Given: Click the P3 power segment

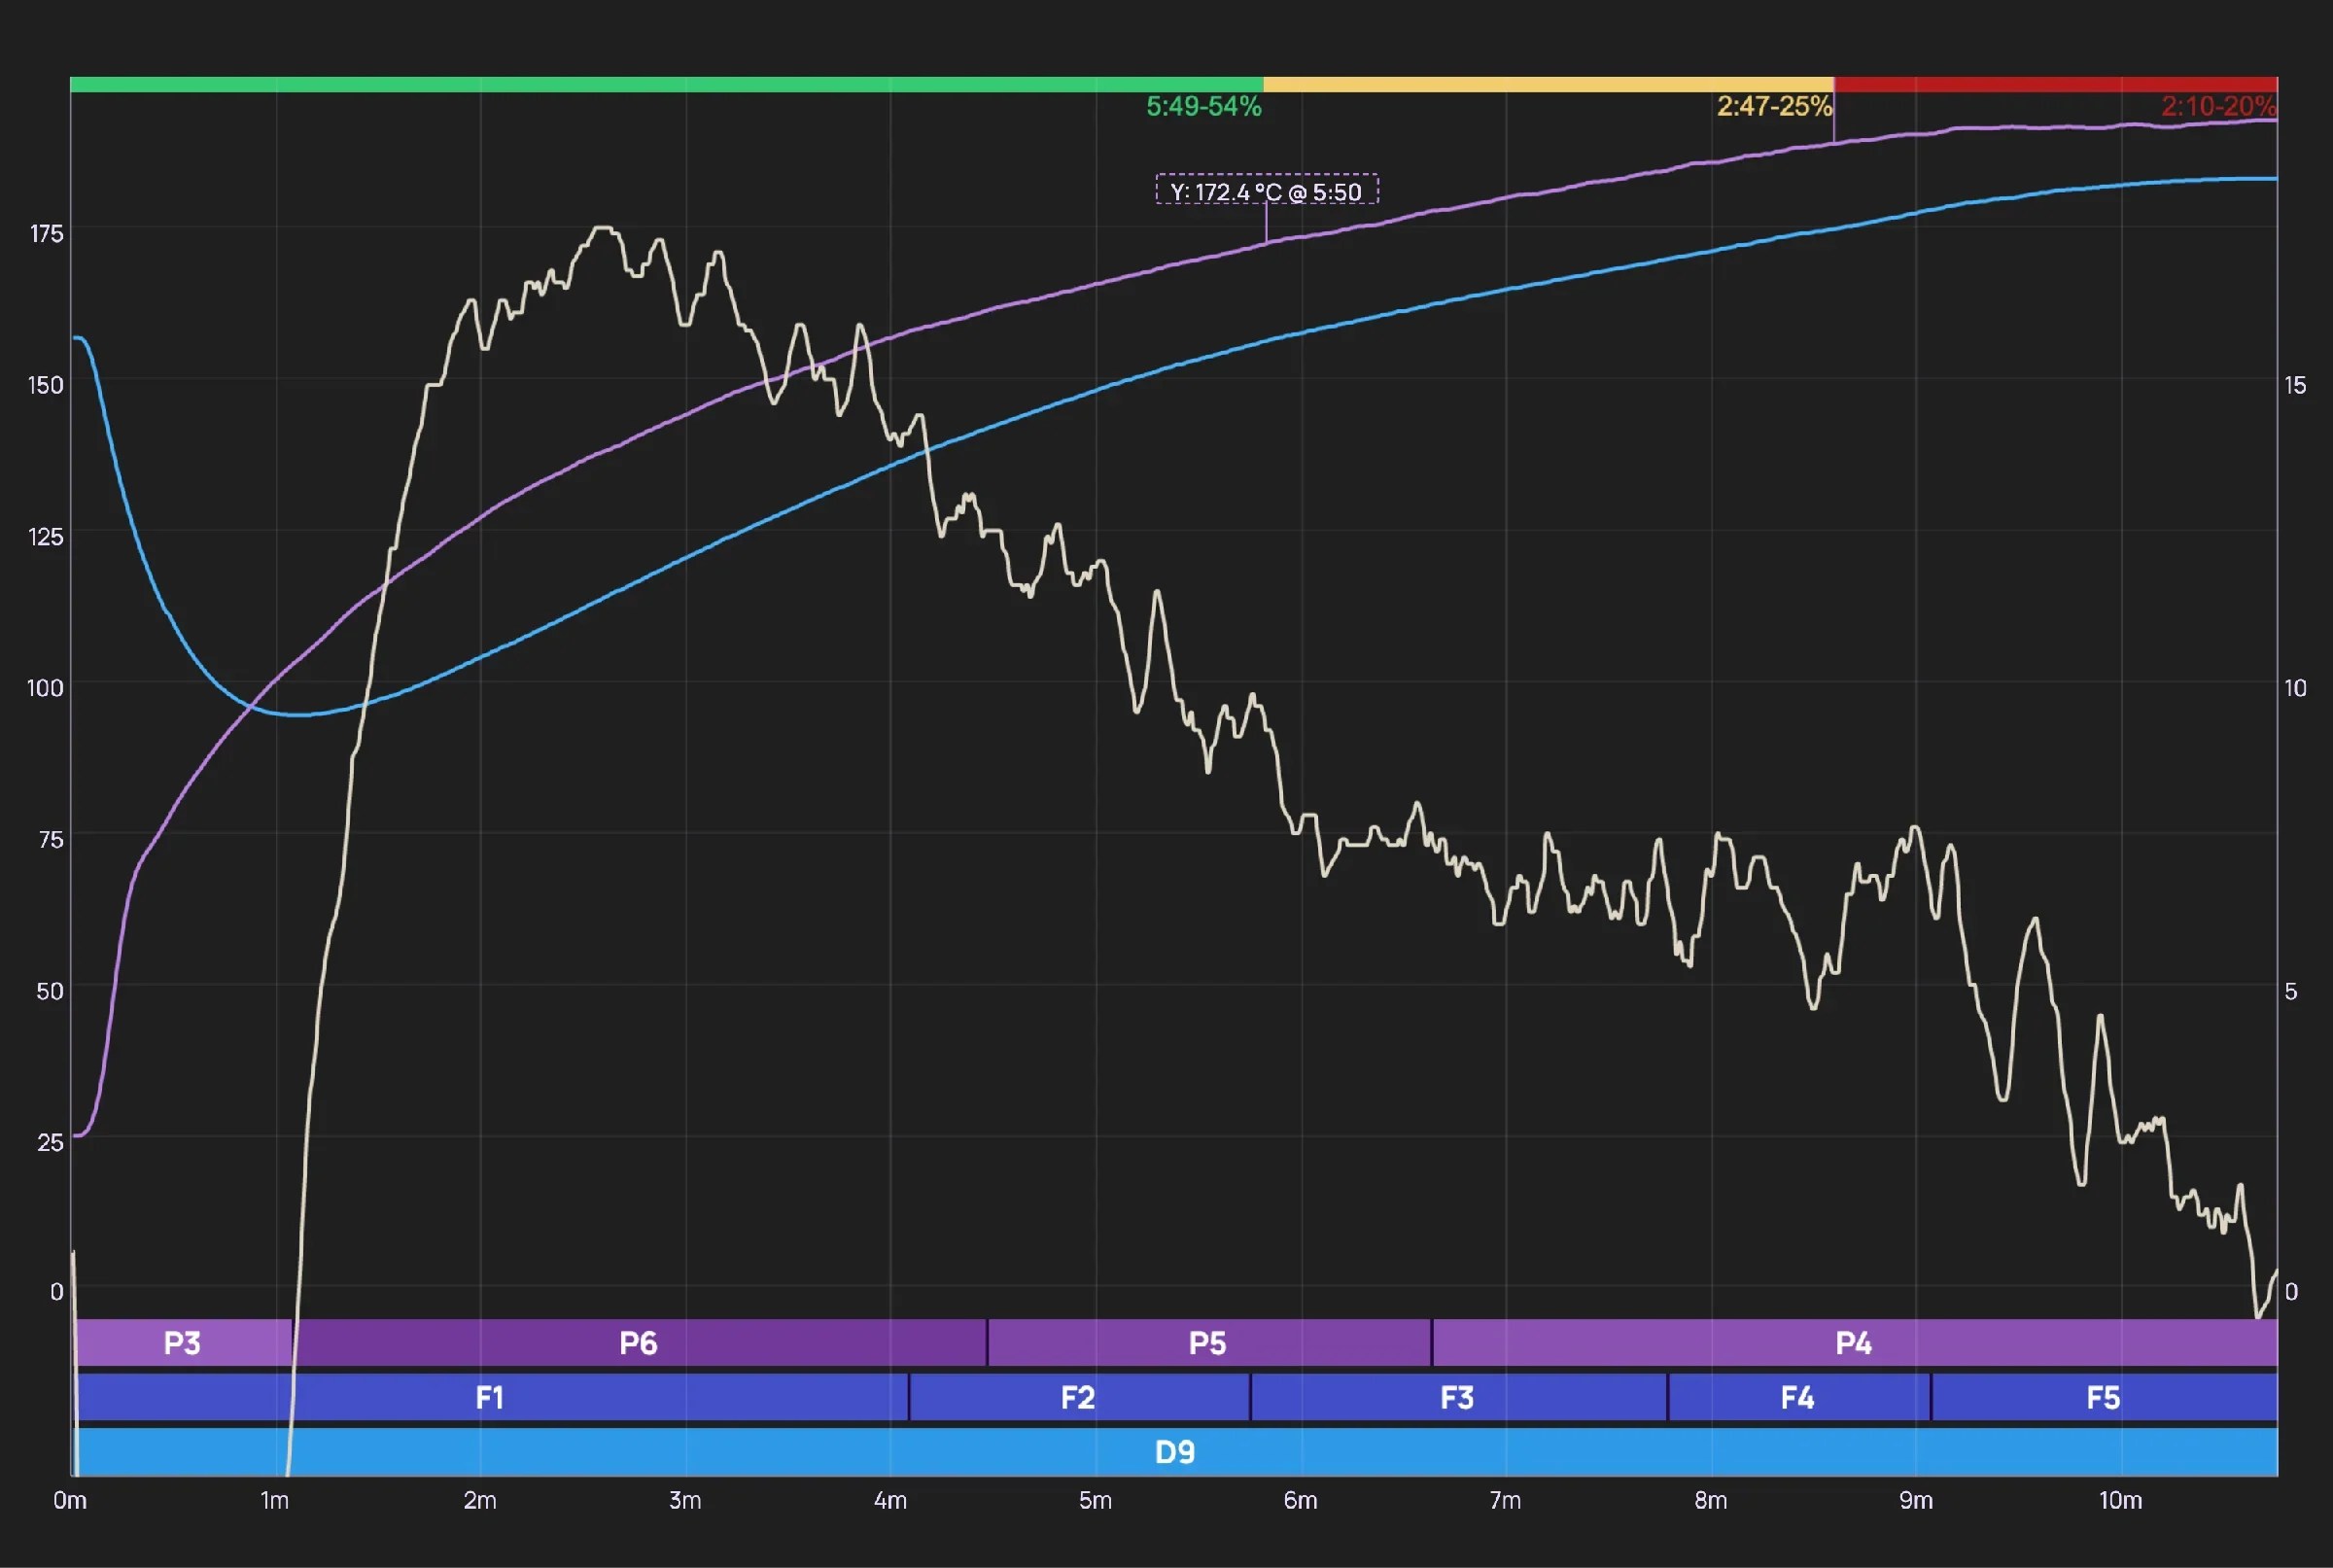Looking at the screenshot, I should click(183, 1342).
